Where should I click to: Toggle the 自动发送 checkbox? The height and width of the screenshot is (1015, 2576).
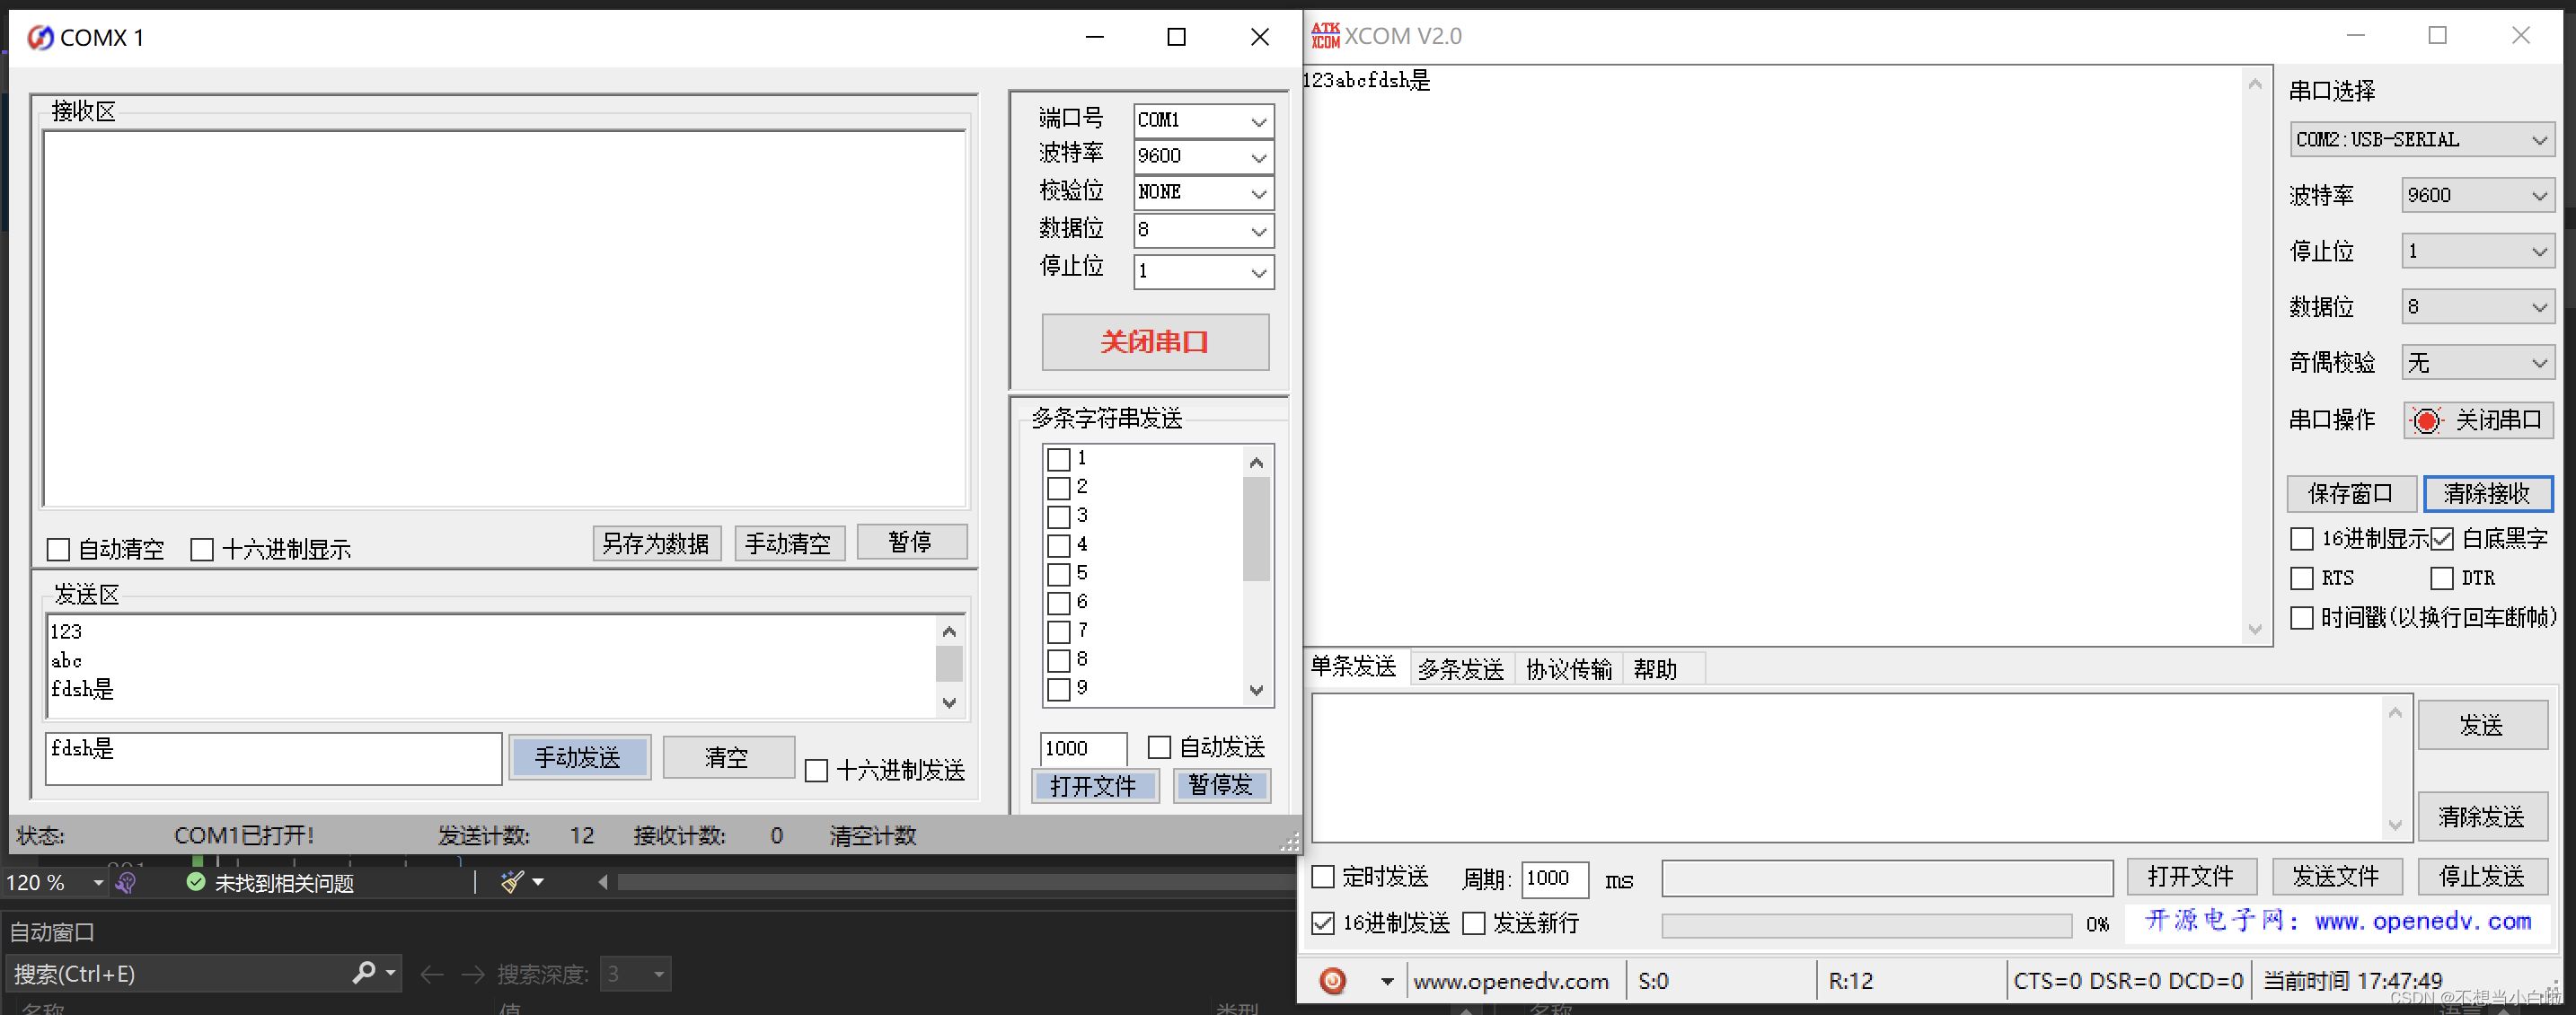[1159, 747]
